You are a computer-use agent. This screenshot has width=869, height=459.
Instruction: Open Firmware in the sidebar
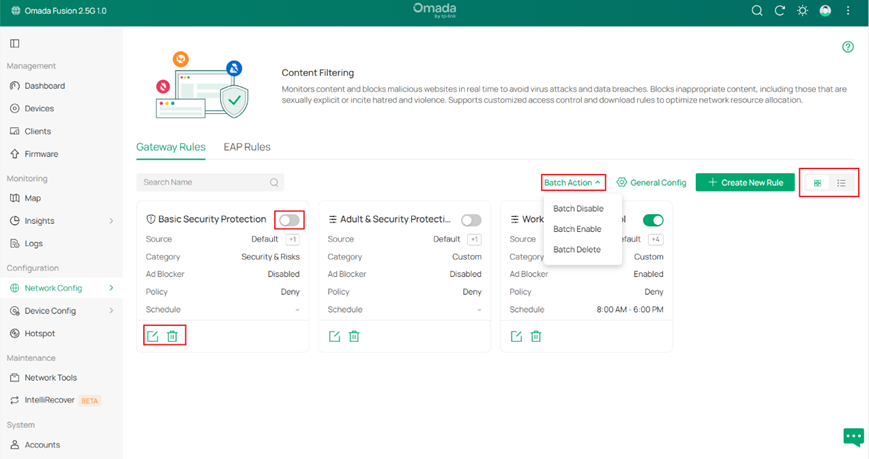41,154
